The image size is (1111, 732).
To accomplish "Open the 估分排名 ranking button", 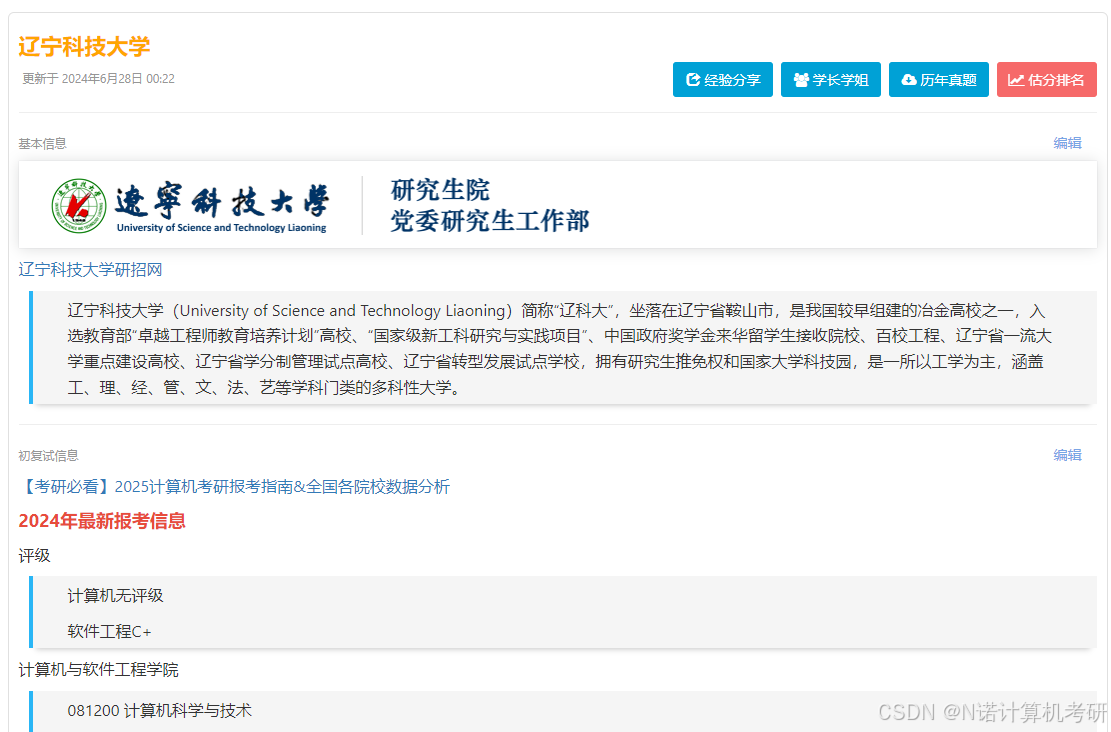I will pos(1047,79).
